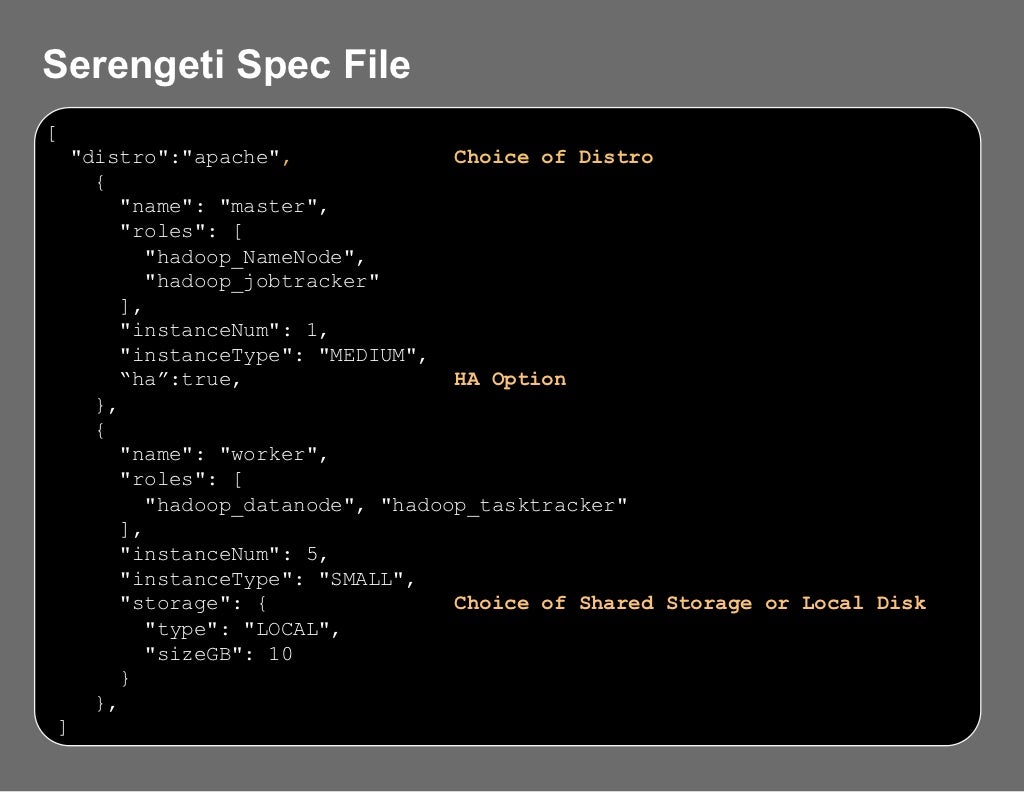This screenshot has height=792, width=1024.
Task: Click the "storage": { line
Action: click(193, 604)
